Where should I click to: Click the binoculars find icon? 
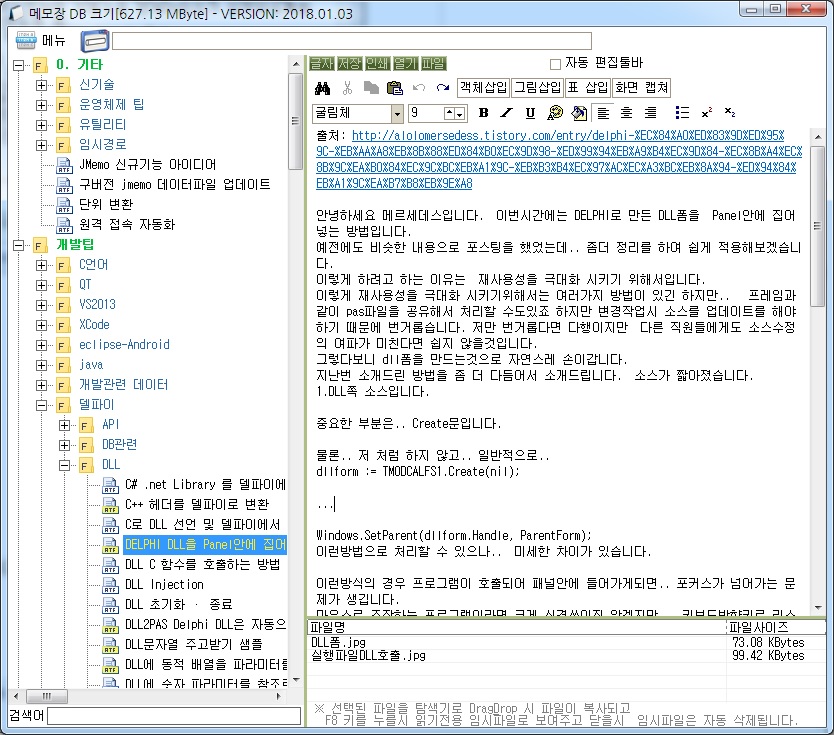click(x=322, y=87)
